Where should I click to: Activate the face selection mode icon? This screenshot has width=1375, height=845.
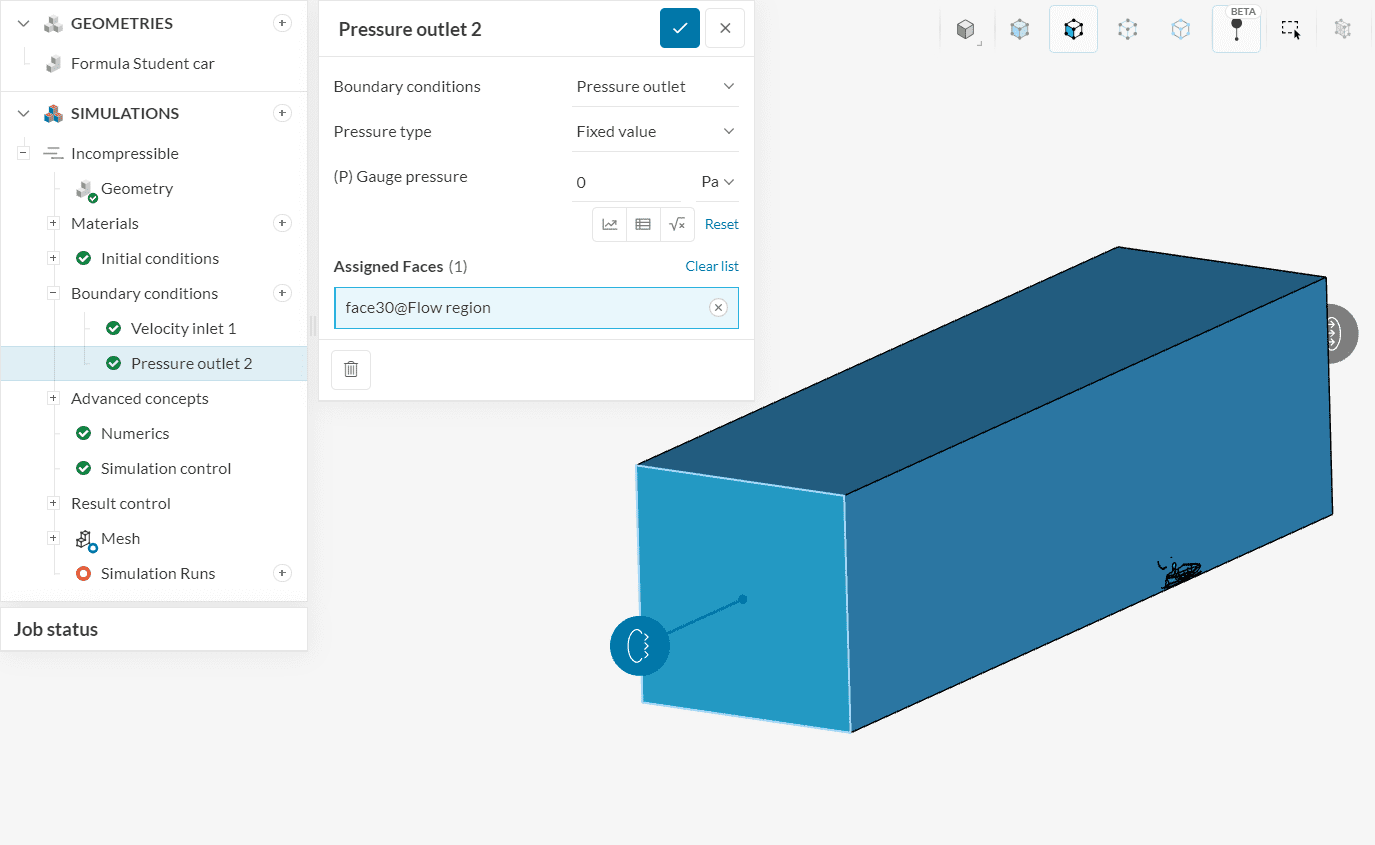tap(1073, 30)
